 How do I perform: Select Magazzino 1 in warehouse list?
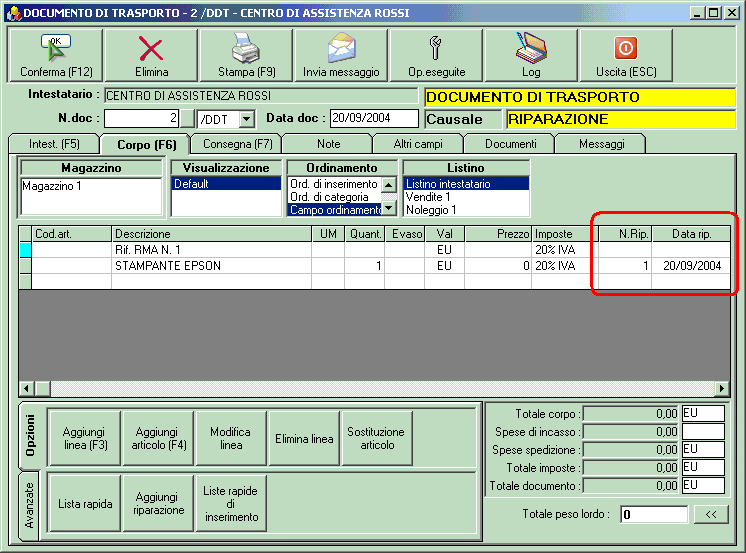92,186
